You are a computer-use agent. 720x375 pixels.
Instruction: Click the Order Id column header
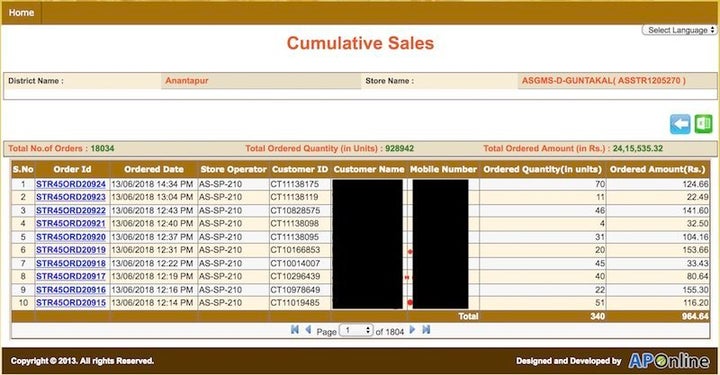point(72,169)
